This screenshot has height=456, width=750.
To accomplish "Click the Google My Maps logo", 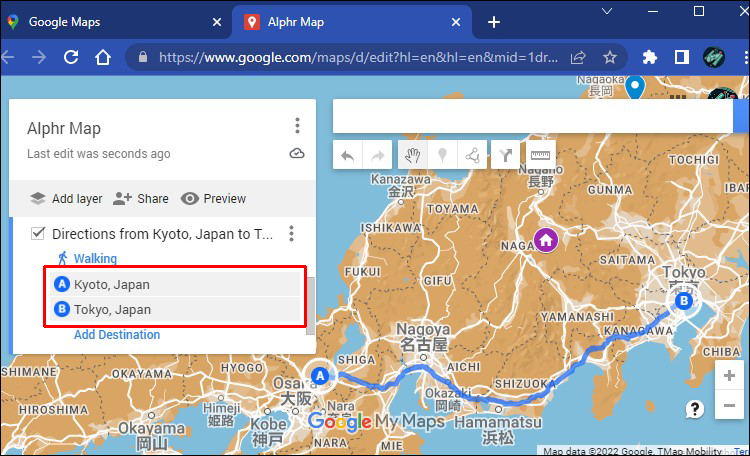I will click(376, 421).
